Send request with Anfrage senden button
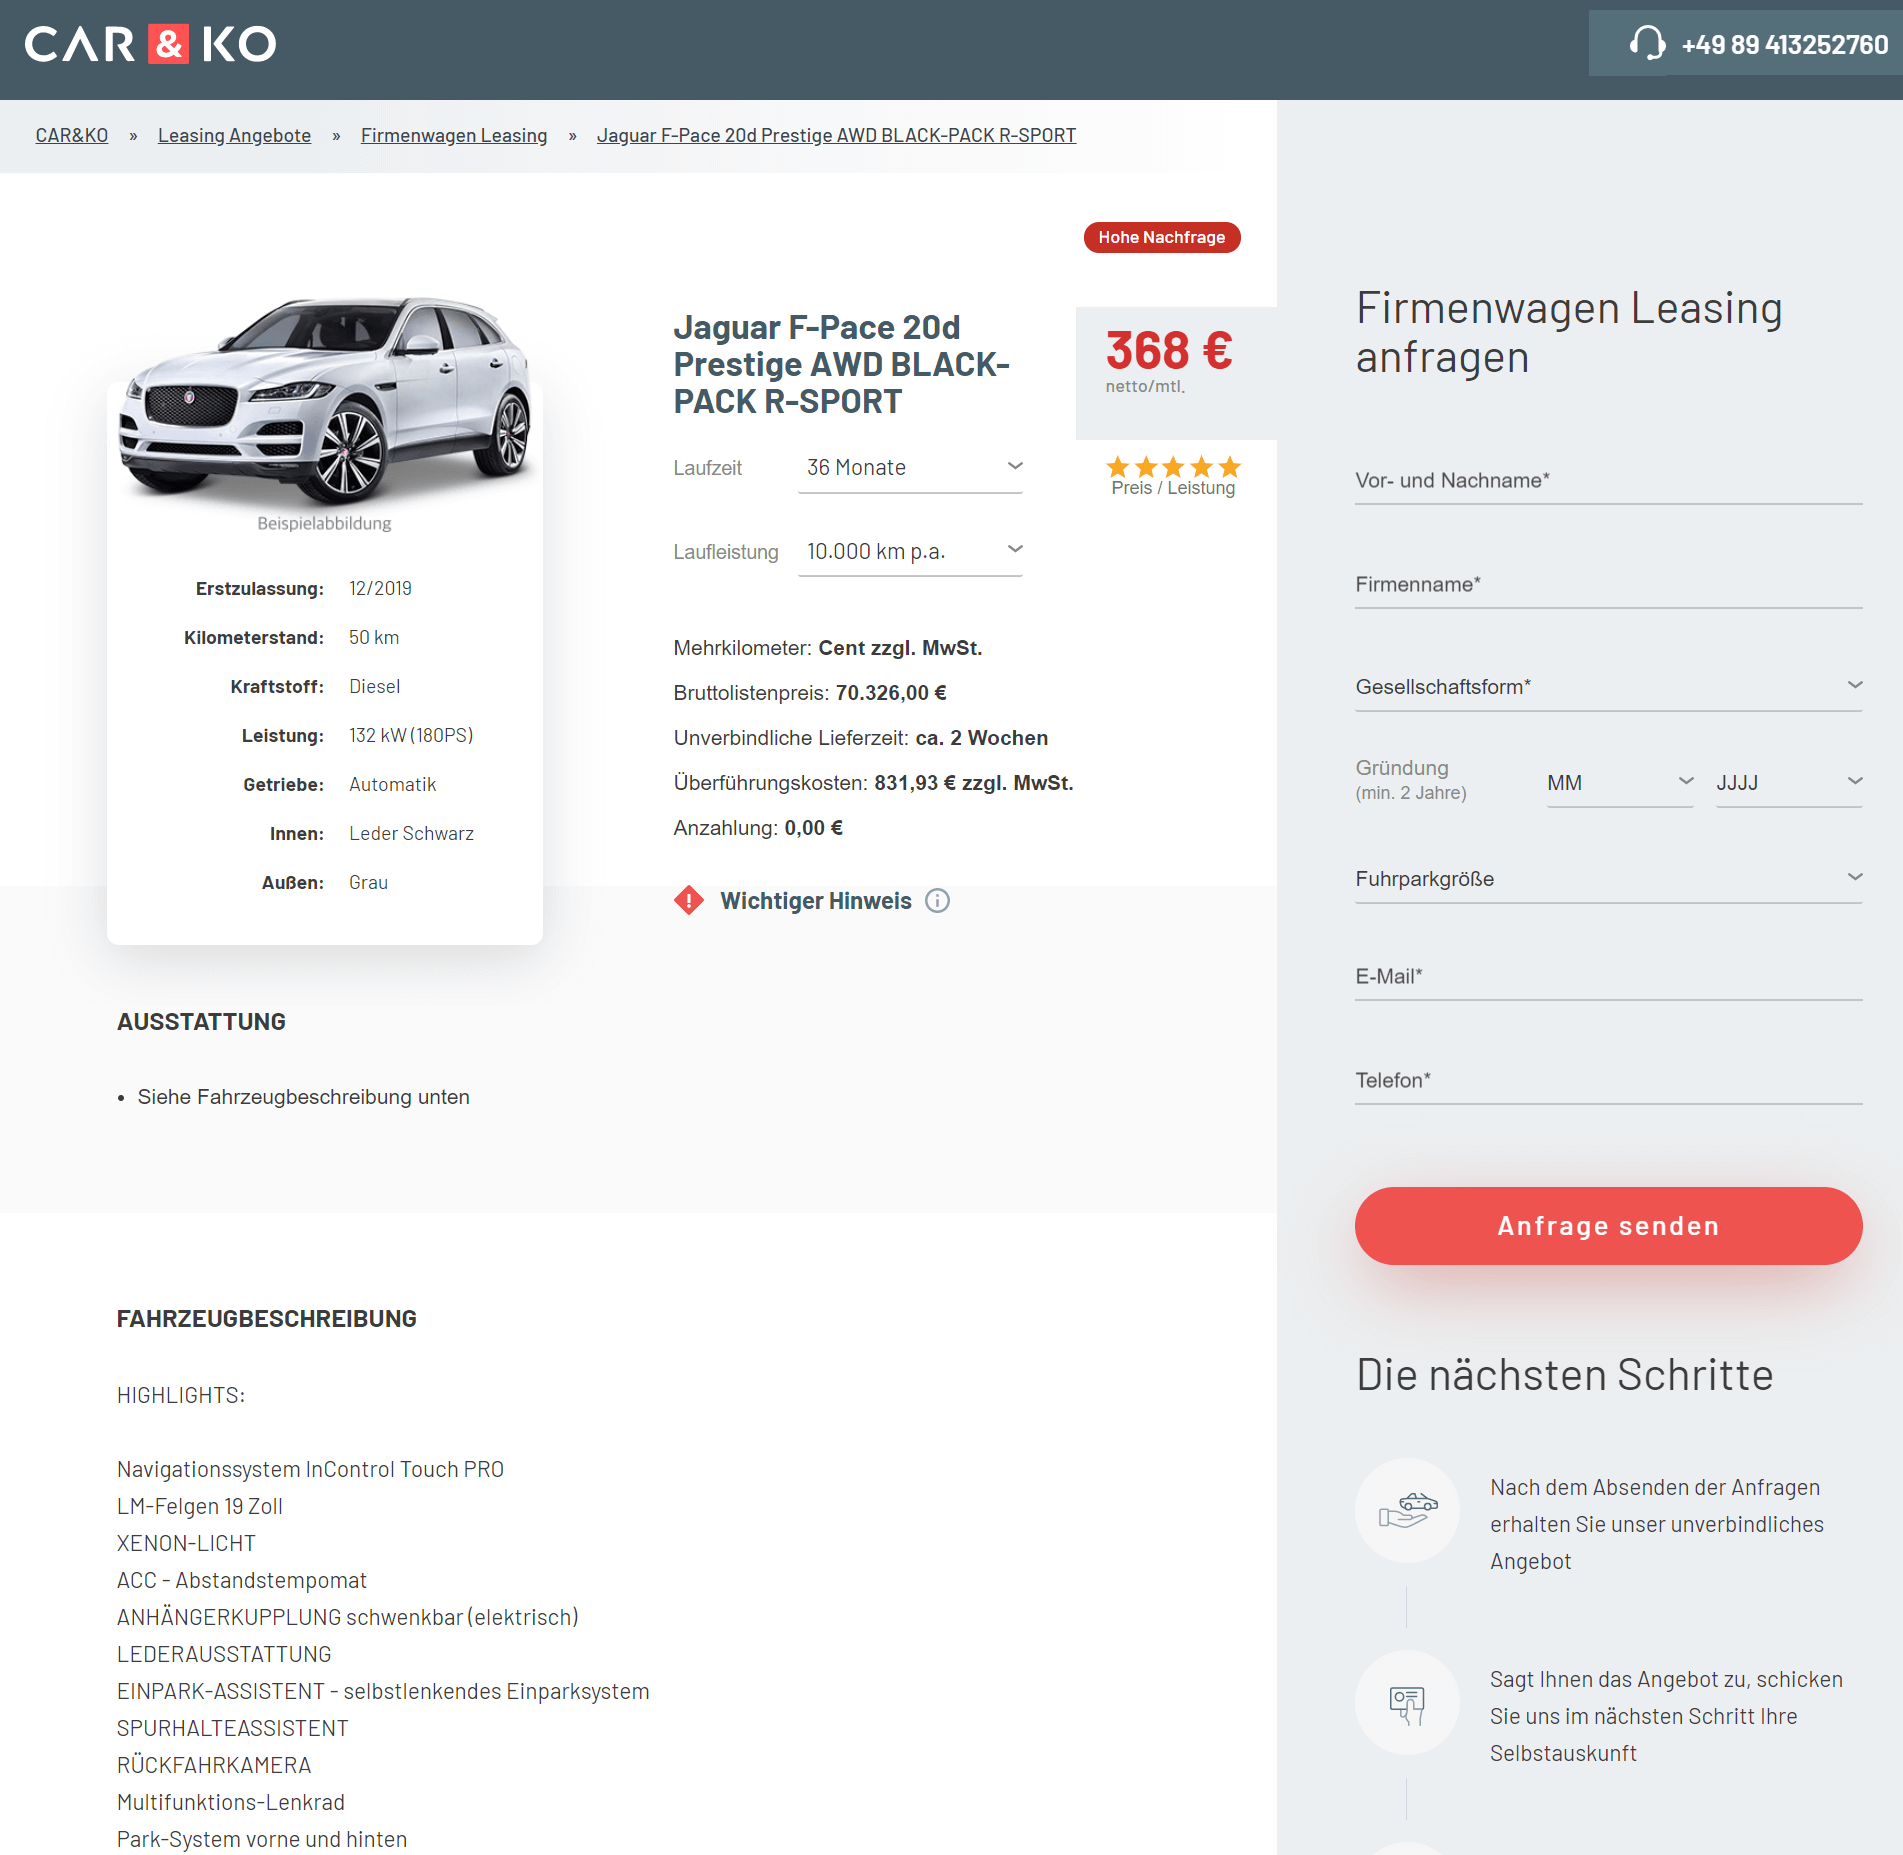 tap(1608, 1226)
